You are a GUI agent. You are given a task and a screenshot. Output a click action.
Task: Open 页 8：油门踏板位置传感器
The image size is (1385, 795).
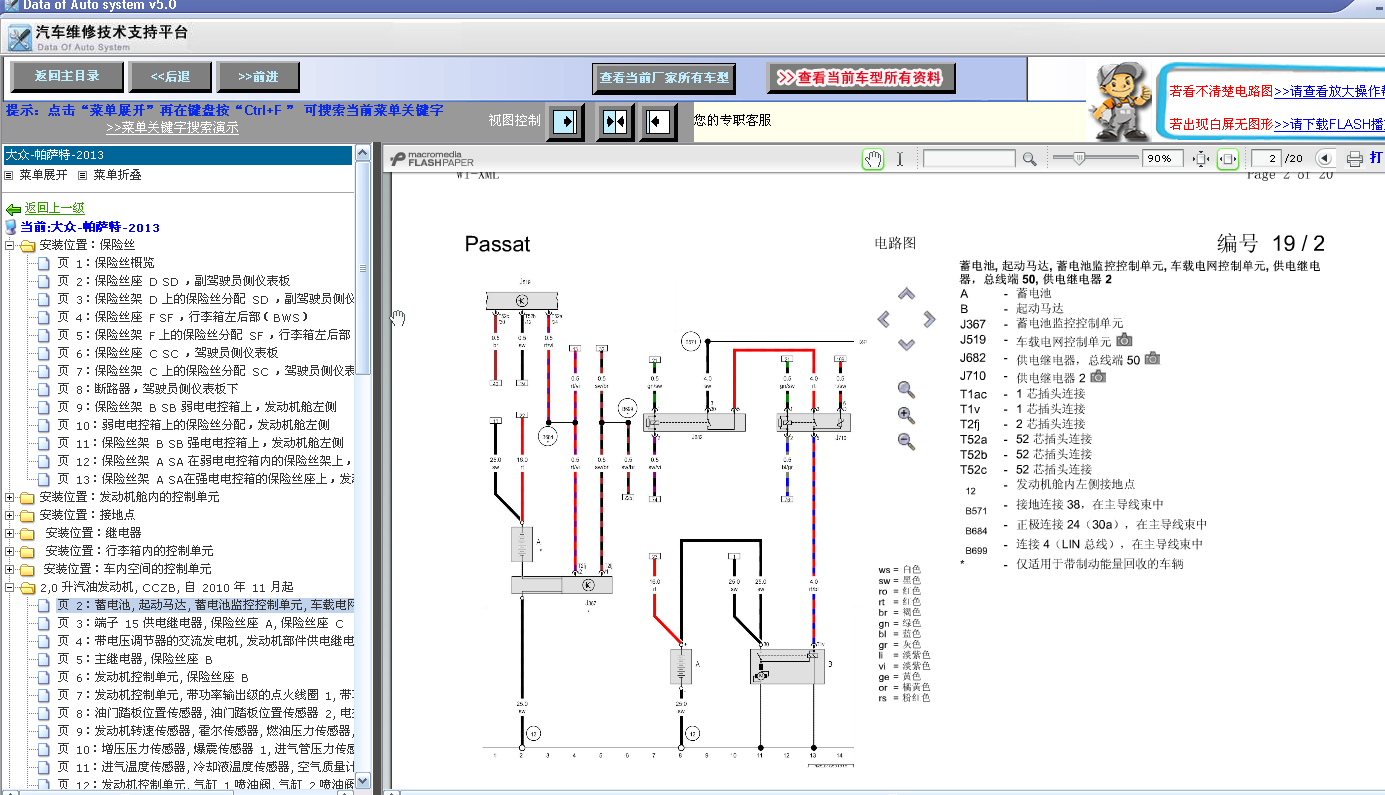tap(205, 713)
